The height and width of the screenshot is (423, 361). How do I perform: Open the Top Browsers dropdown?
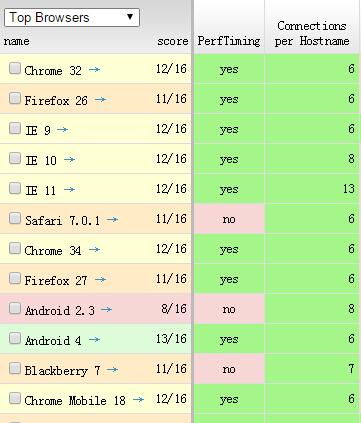pyautogui.click(x=72, y=17)
